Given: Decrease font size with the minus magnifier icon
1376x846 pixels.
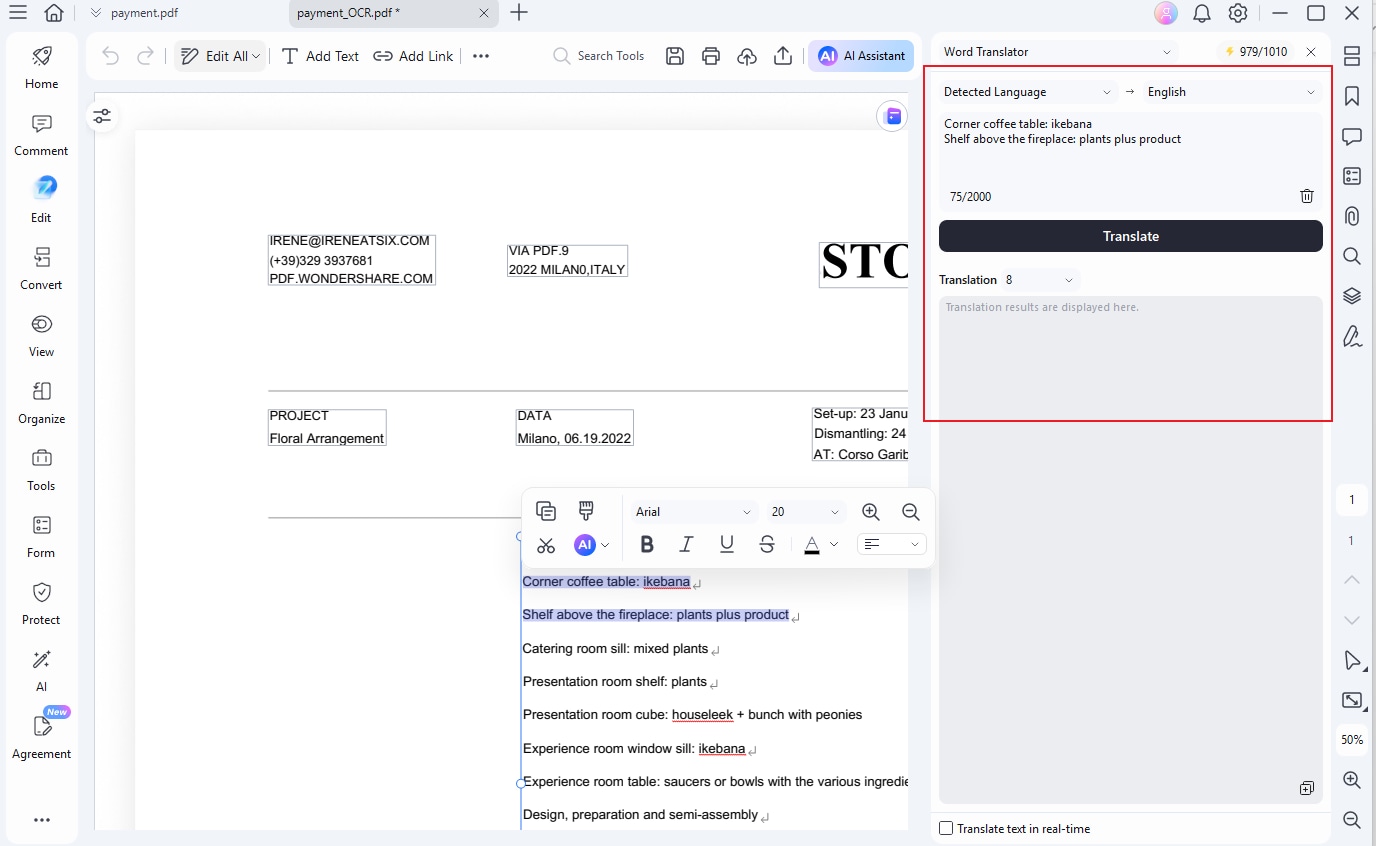Looking at the screenshot, I should (x=911, y=512).
